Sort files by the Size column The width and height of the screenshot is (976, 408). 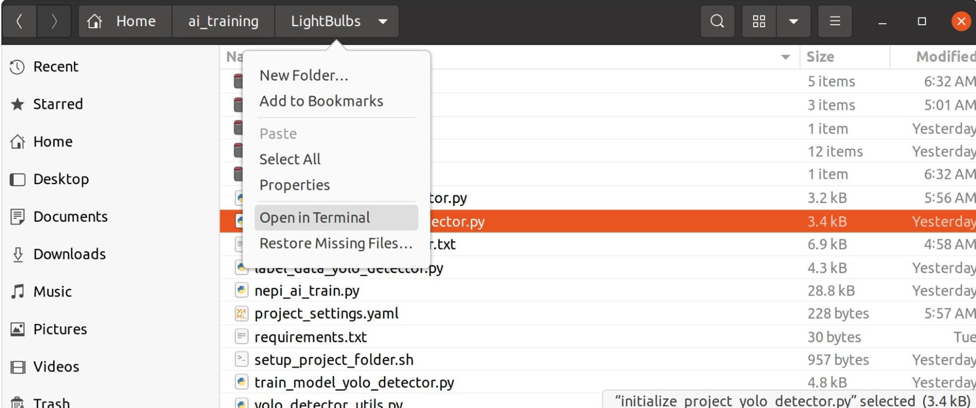pos(821,57)
